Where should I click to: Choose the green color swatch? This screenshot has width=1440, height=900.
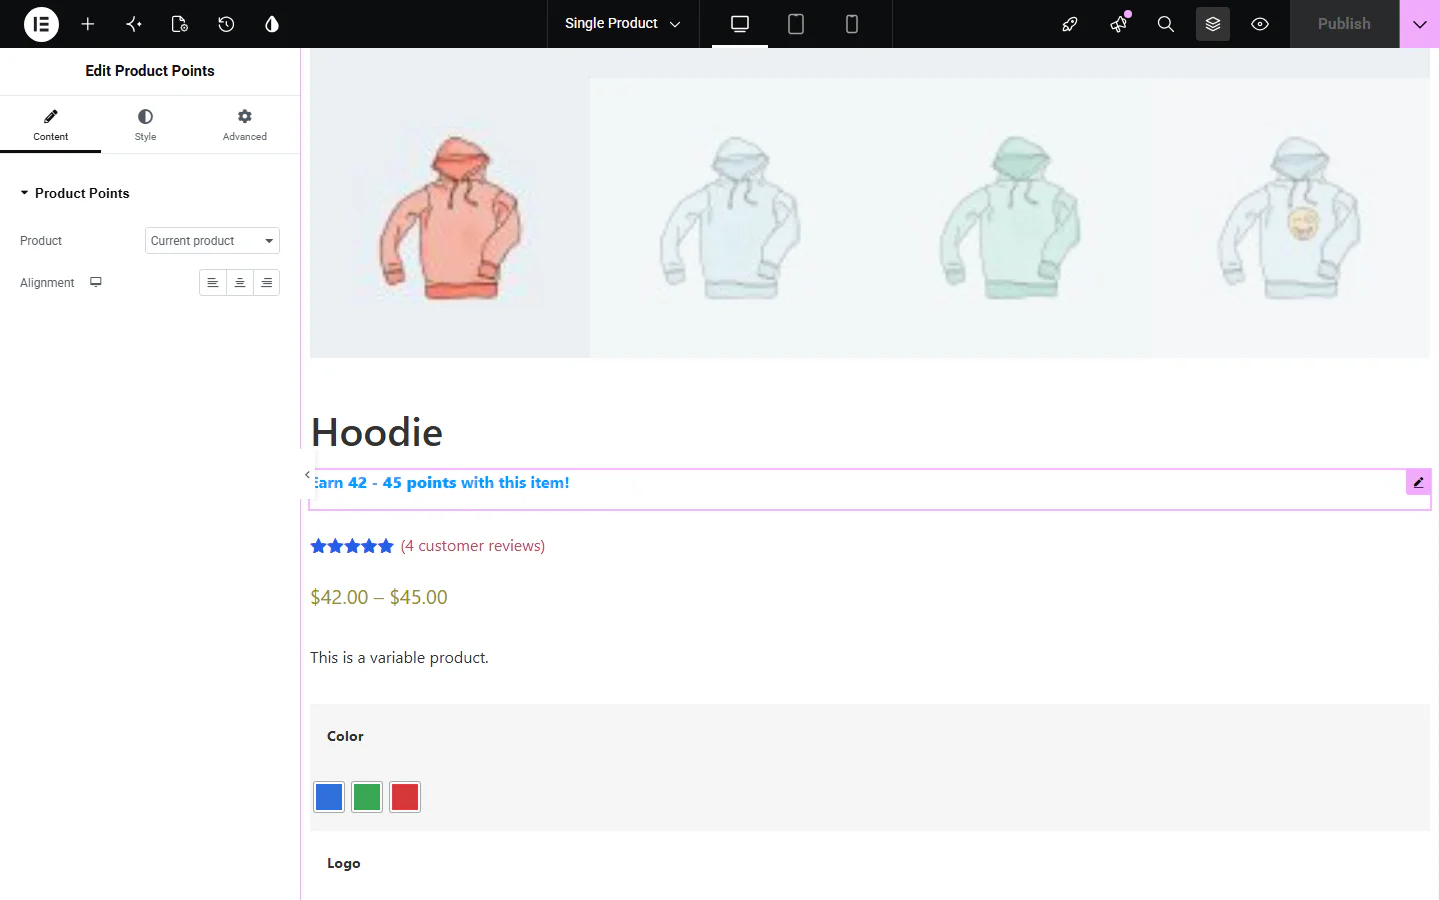367,797
